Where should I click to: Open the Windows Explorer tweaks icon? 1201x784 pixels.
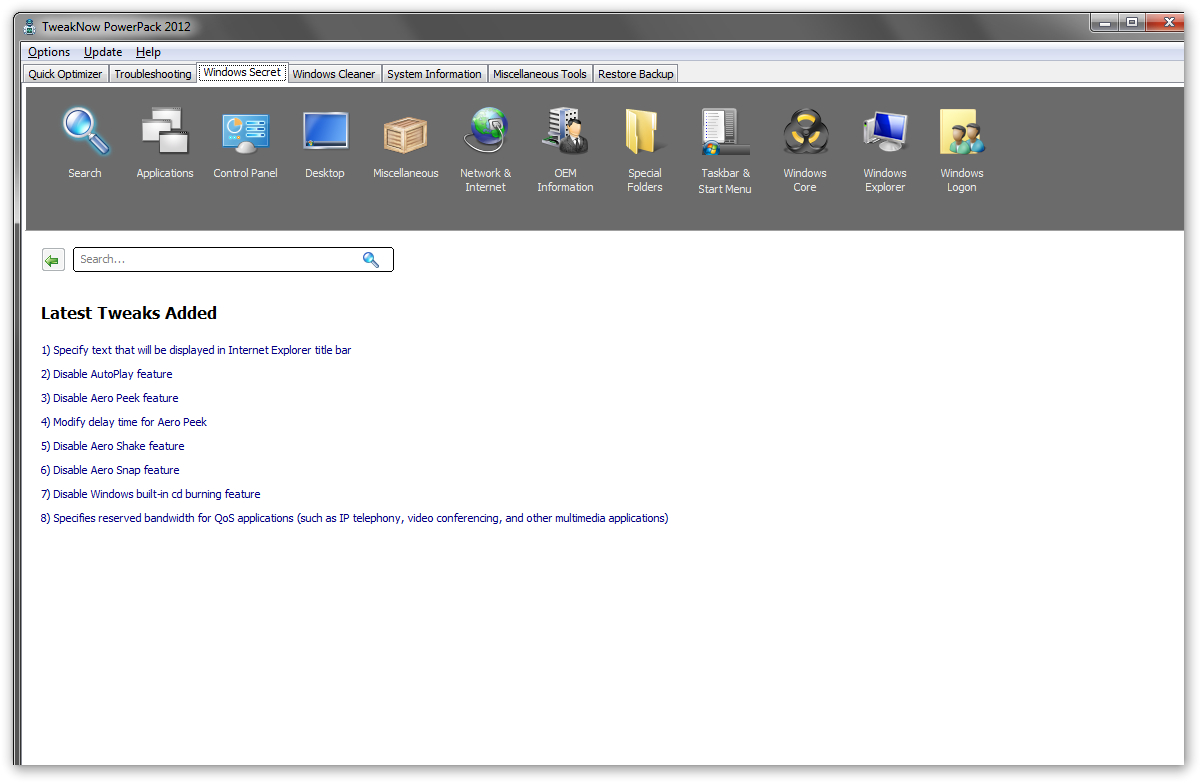click(x=885, y=131)
